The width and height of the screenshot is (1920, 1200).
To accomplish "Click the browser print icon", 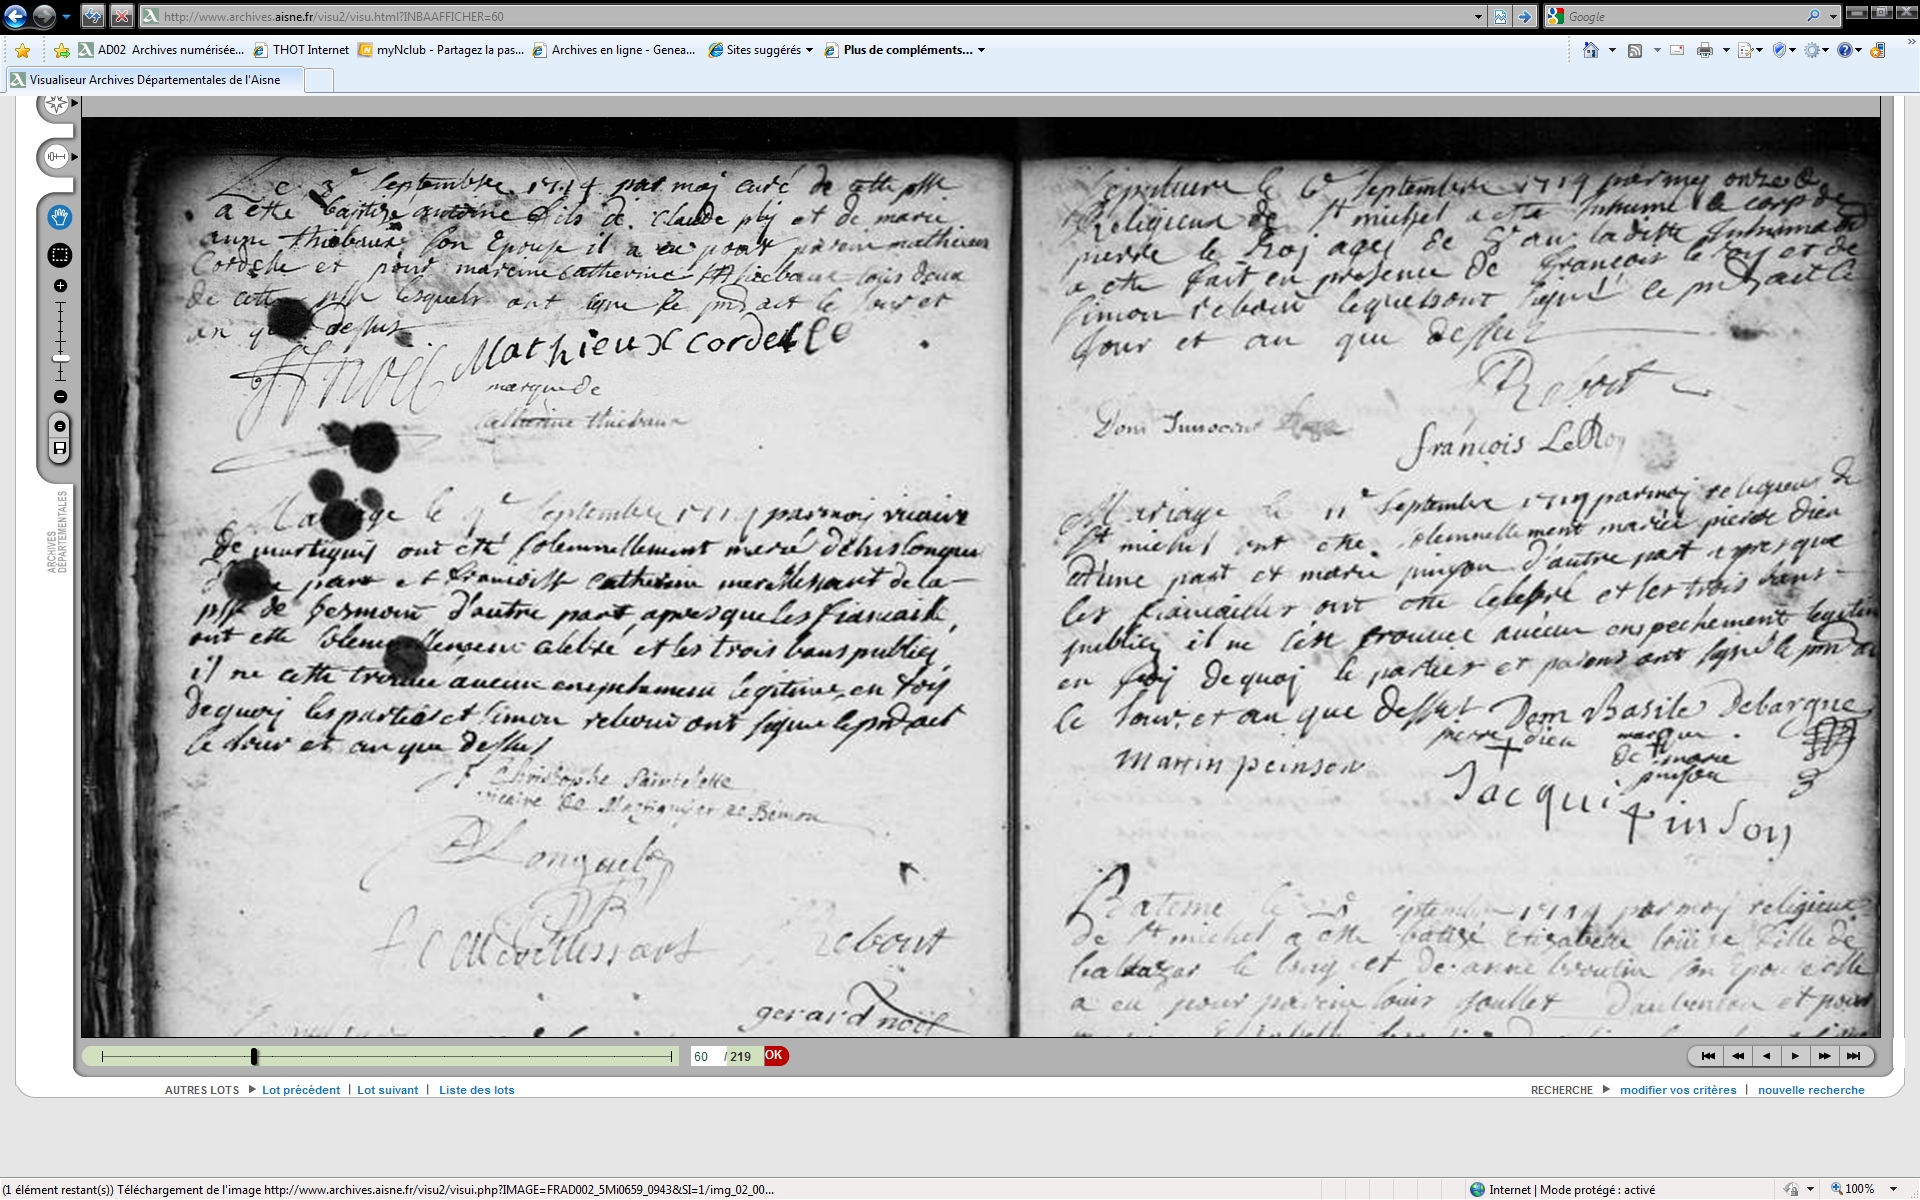I will click(x=1704, y=50).
